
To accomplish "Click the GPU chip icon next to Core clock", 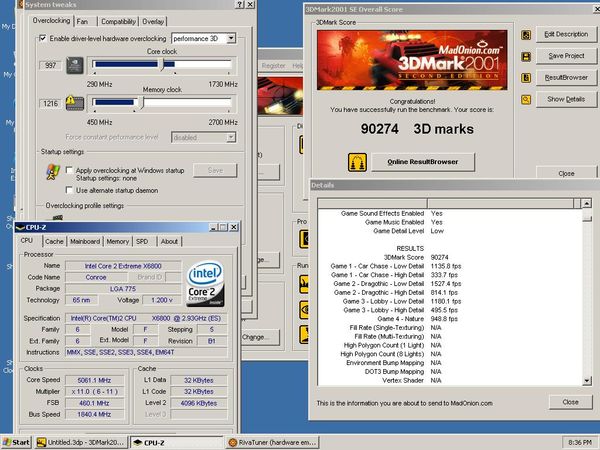I will [x=73, y=64].
